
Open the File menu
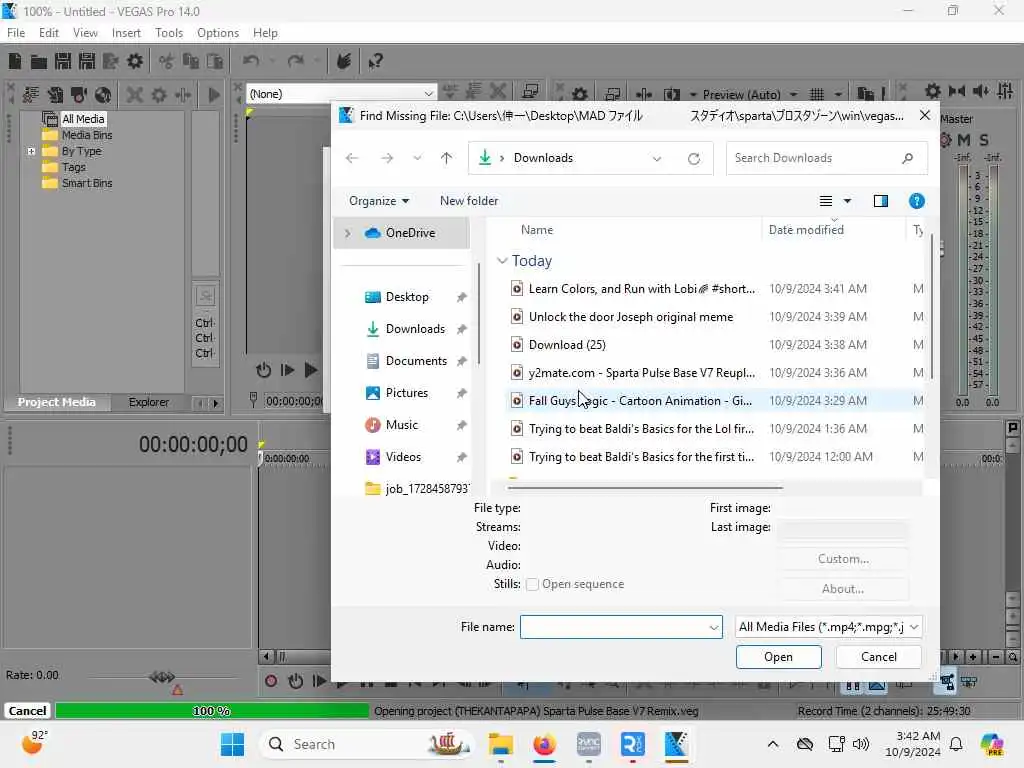16,33
